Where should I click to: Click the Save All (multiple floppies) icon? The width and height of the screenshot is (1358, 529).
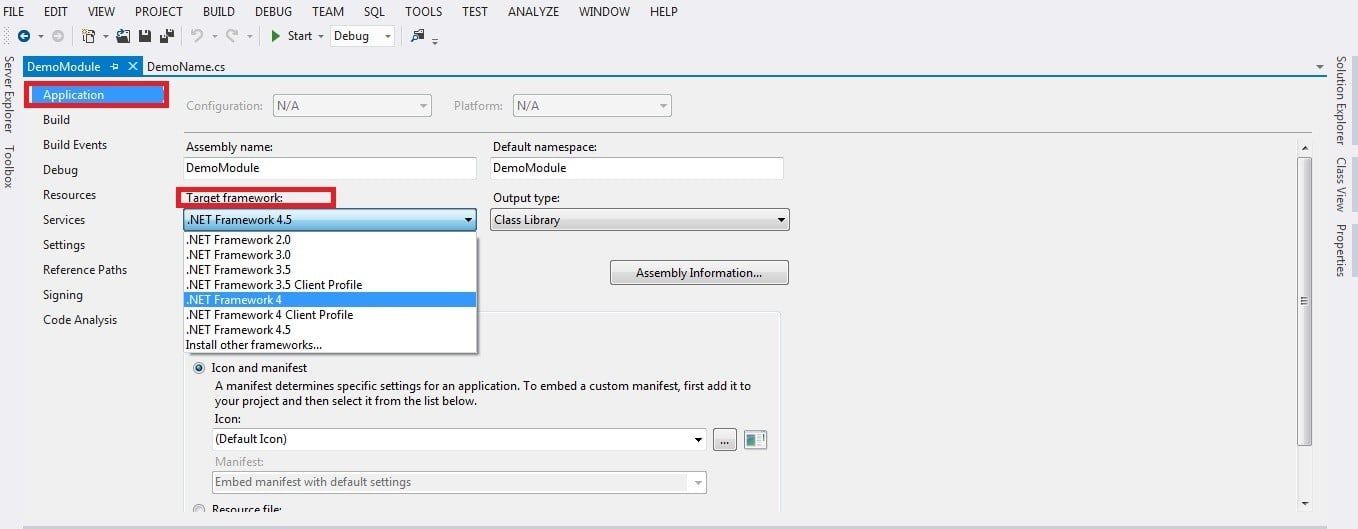pyautogui.click(x=165, y=36)
